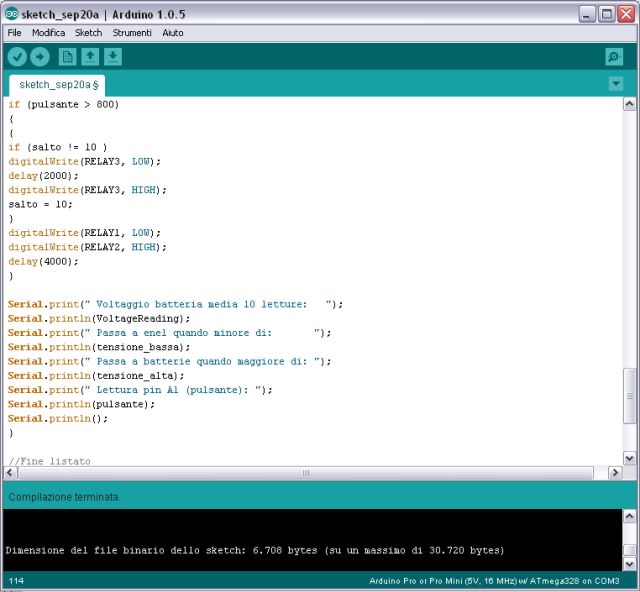
Task: Click the 'digitalWrite(RELAY2, HIGH);' line
Action: click(x=87, y=247)
